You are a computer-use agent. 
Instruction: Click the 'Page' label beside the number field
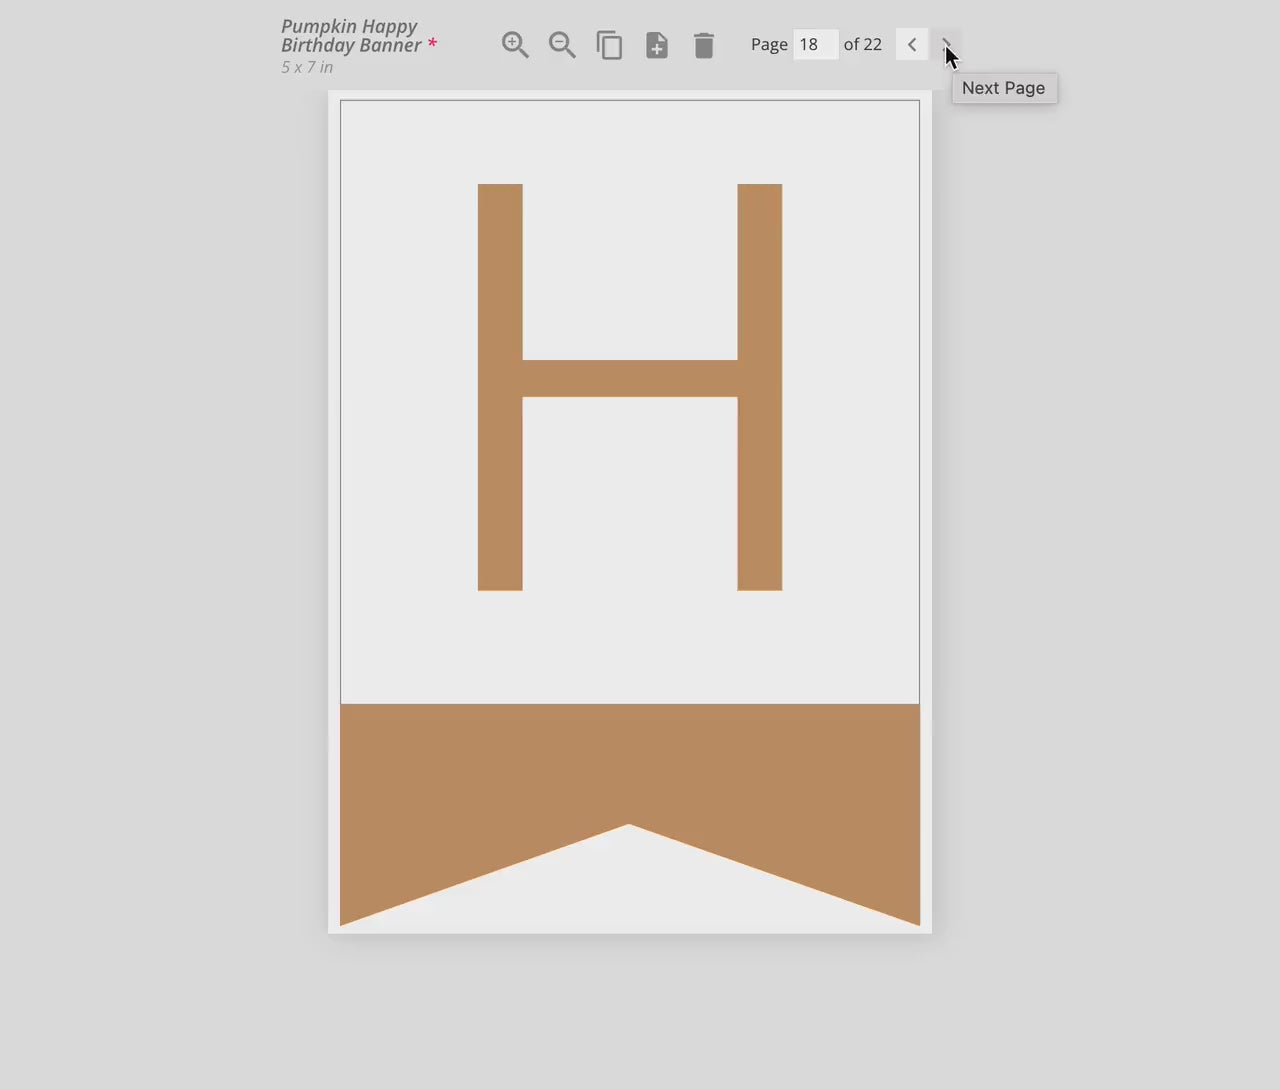[x=769, y=45]
